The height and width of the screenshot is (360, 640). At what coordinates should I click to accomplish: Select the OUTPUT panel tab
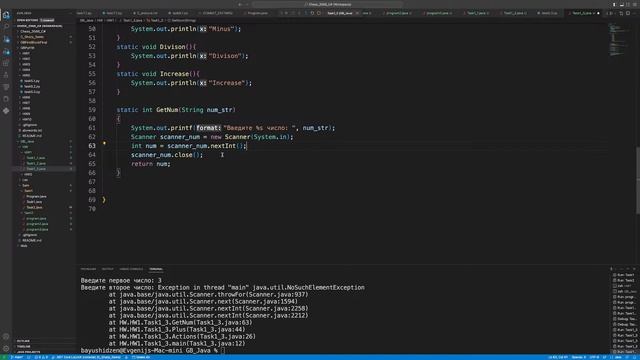(x=108, y=269)
